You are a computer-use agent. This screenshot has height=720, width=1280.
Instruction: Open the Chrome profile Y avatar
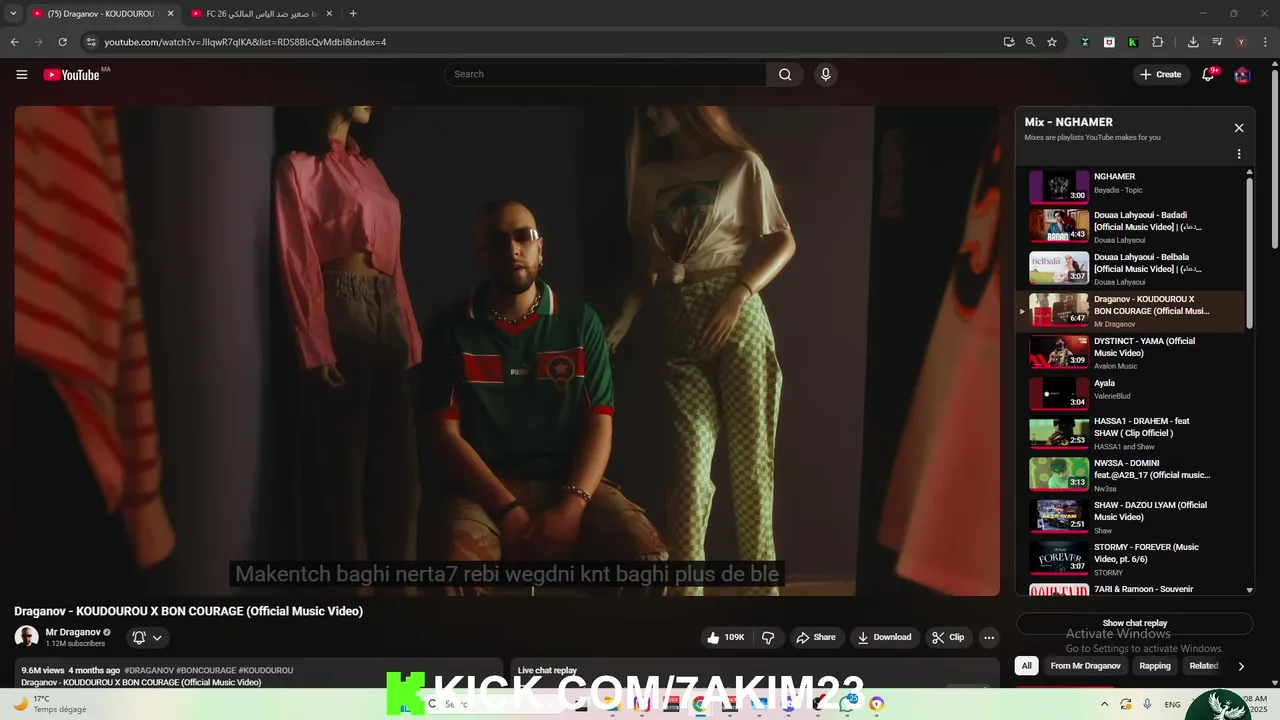tap(1241, 42)
